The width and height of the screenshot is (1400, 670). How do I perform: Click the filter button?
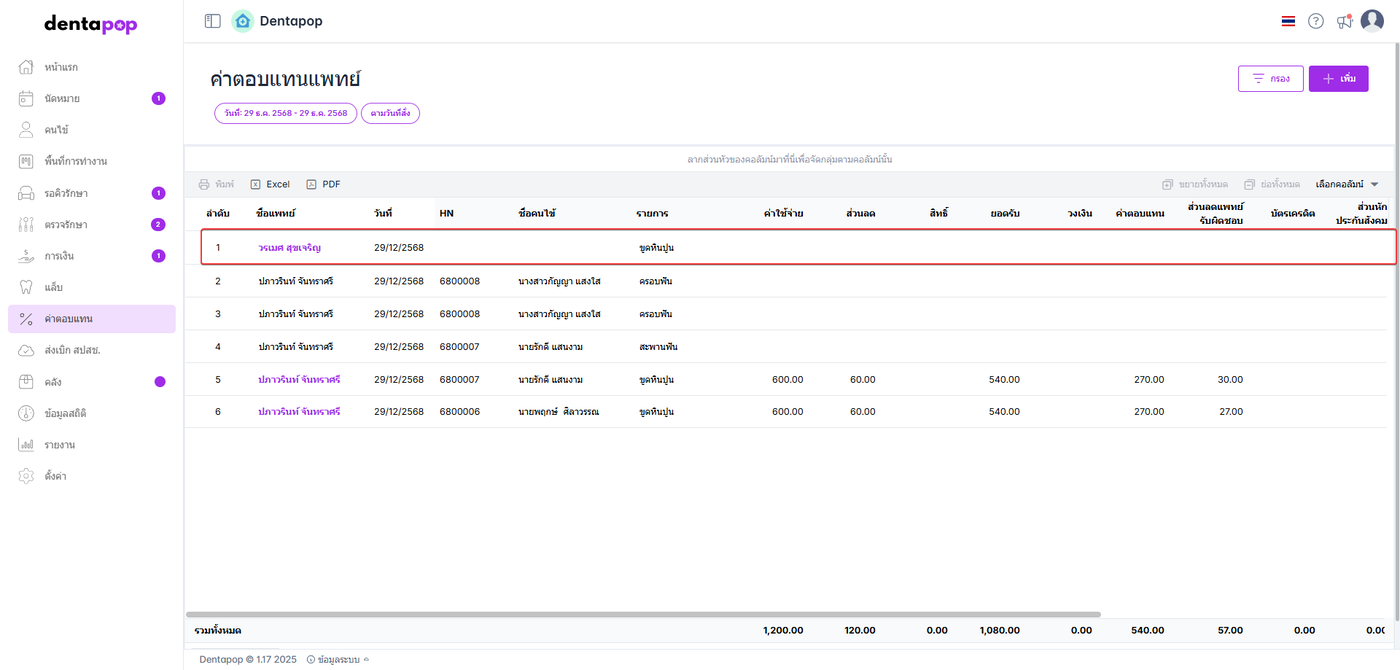point(1270,78)
